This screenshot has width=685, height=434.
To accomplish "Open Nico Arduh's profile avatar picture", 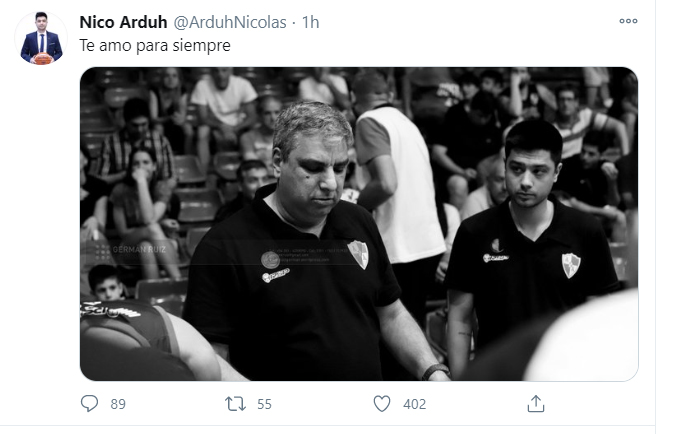I will (x=41, y=38).
